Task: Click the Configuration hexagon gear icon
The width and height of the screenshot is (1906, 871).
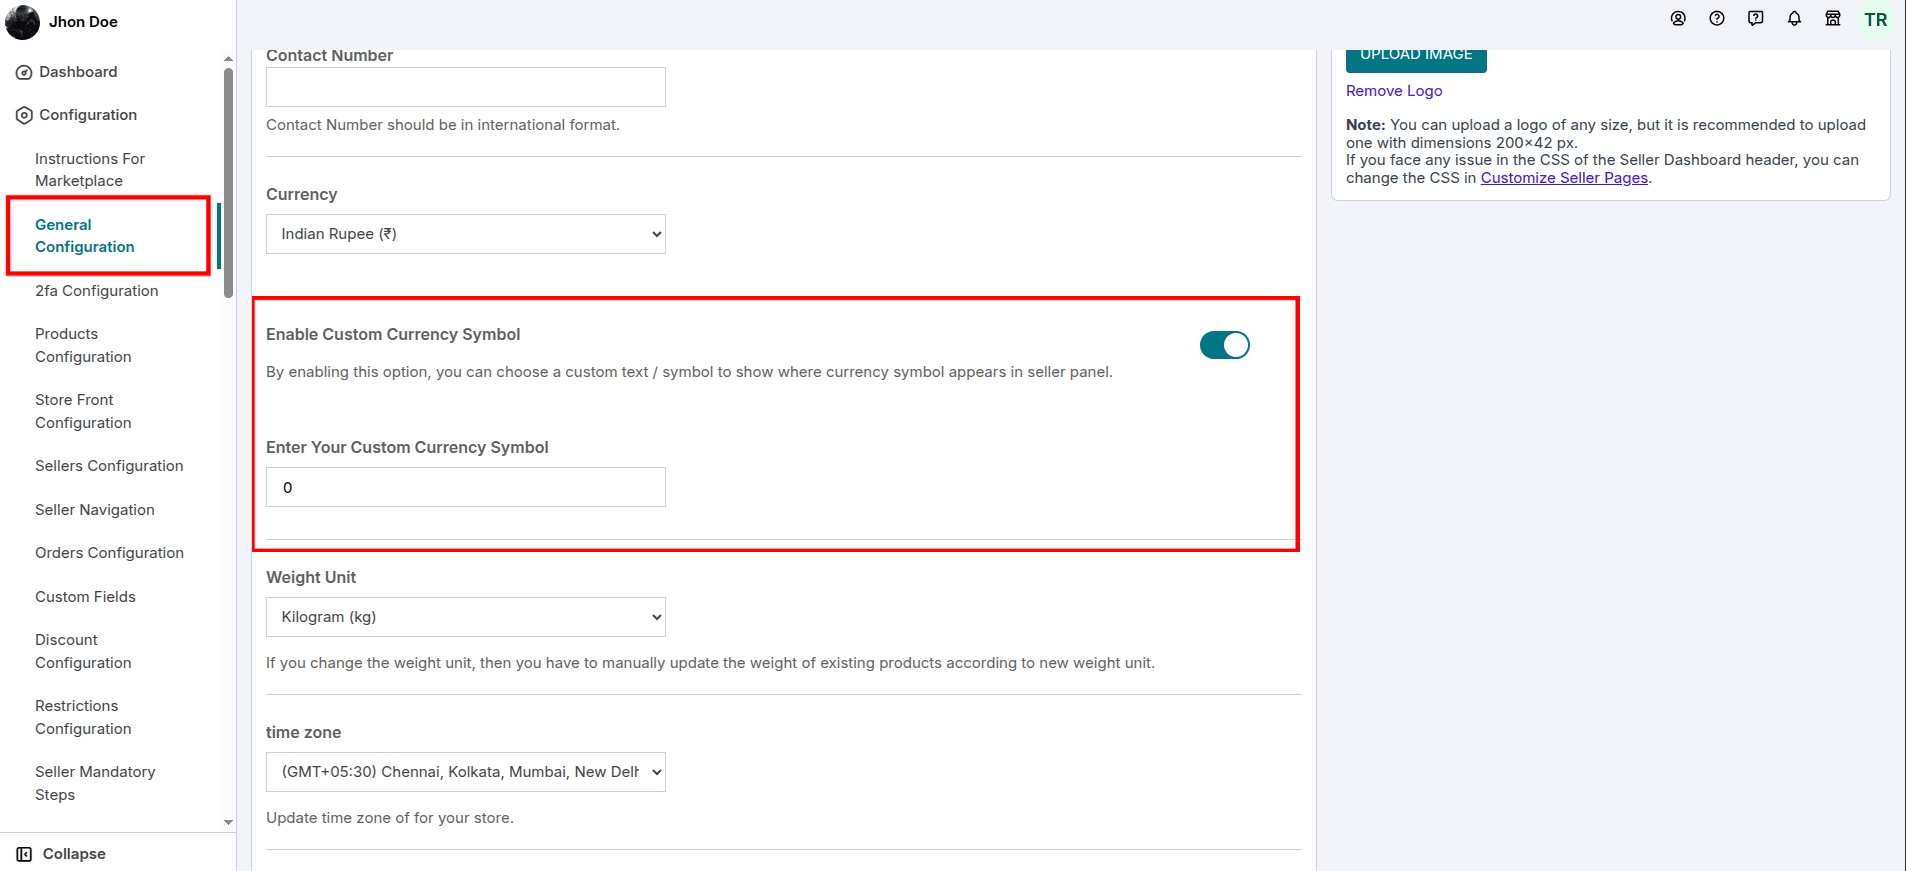Action: 24,115
